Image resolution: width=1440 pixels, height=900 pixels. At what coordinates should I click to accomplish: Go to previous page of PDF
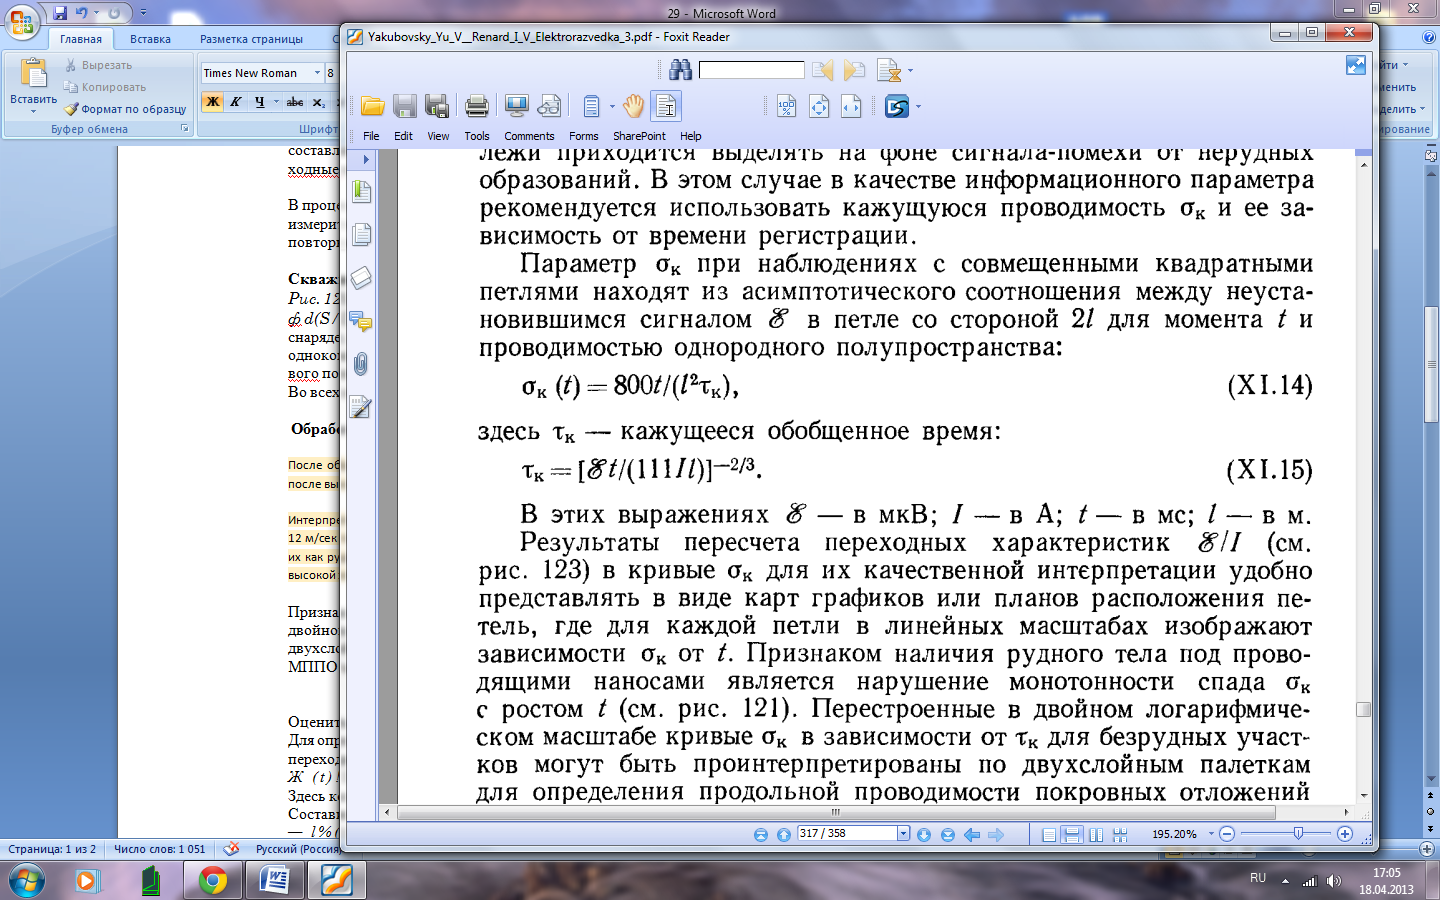(x=783, y=835)
